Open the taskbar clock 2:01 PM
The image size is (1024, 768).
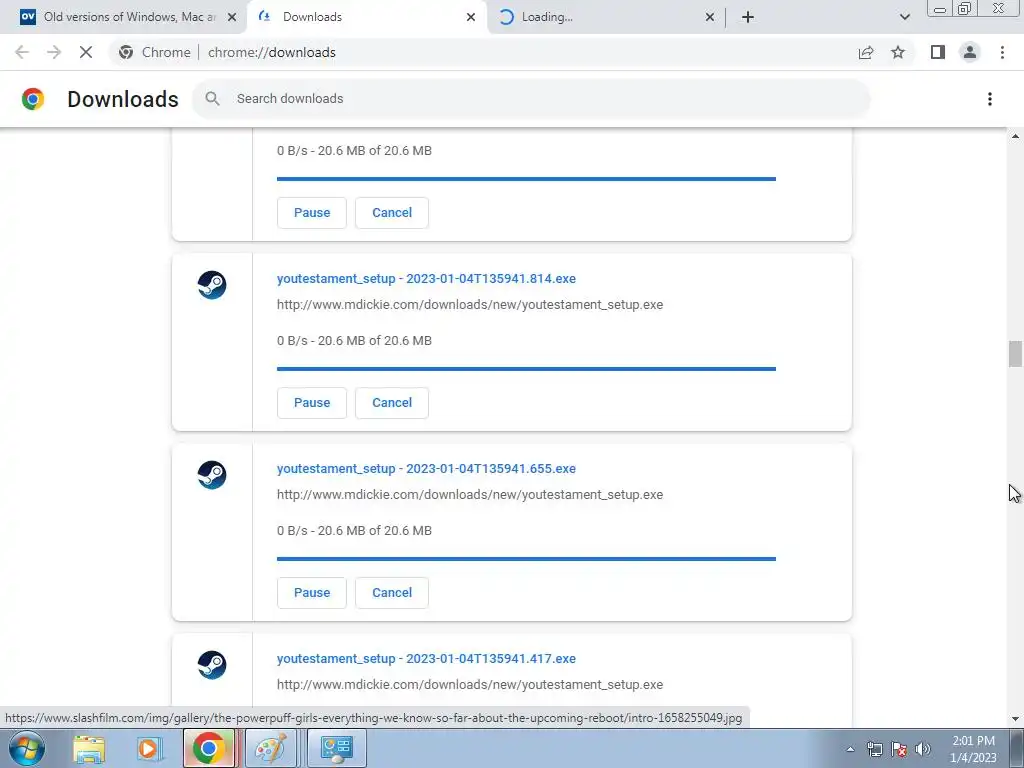[973, 749]
